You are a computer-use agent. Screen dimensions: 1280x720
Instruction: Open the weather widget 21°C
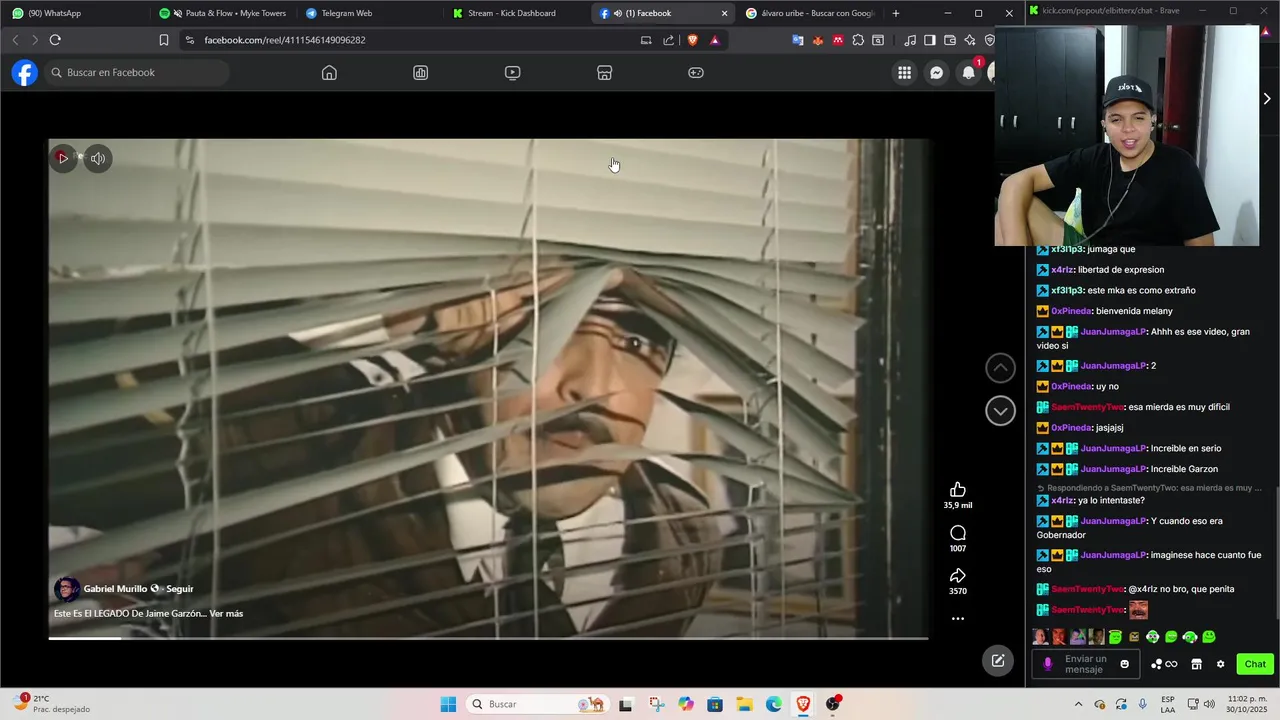(52, 704)
